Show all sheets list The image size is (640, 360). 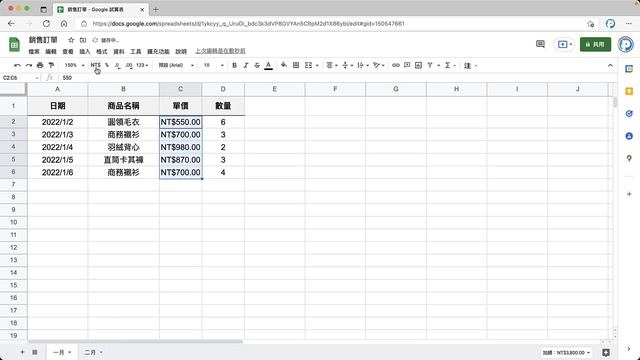point(35,352)
